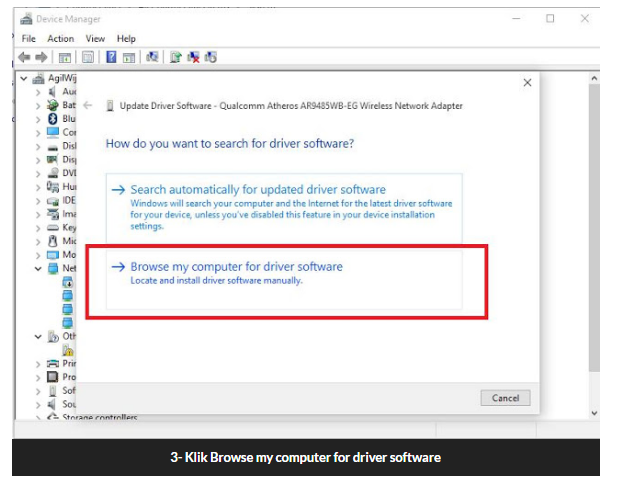Open the Action menu
The width and height of the screenshot is (618, 488).
61,39
